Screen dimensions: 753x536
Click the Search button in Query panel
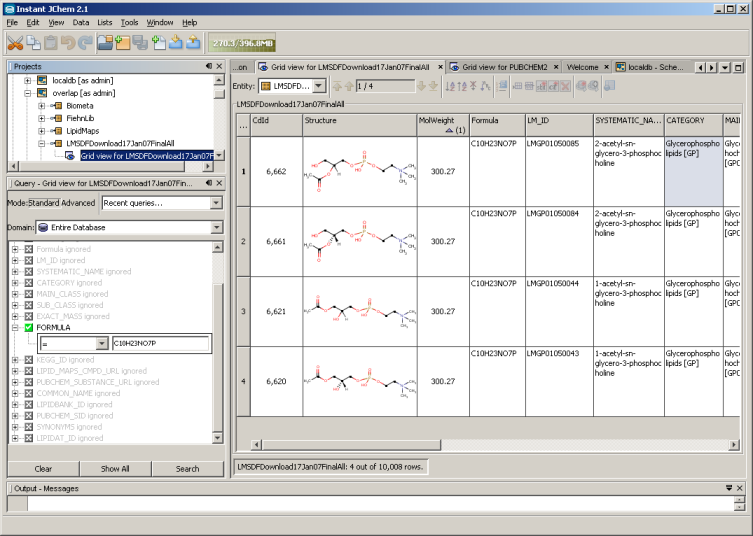(187, 468)
